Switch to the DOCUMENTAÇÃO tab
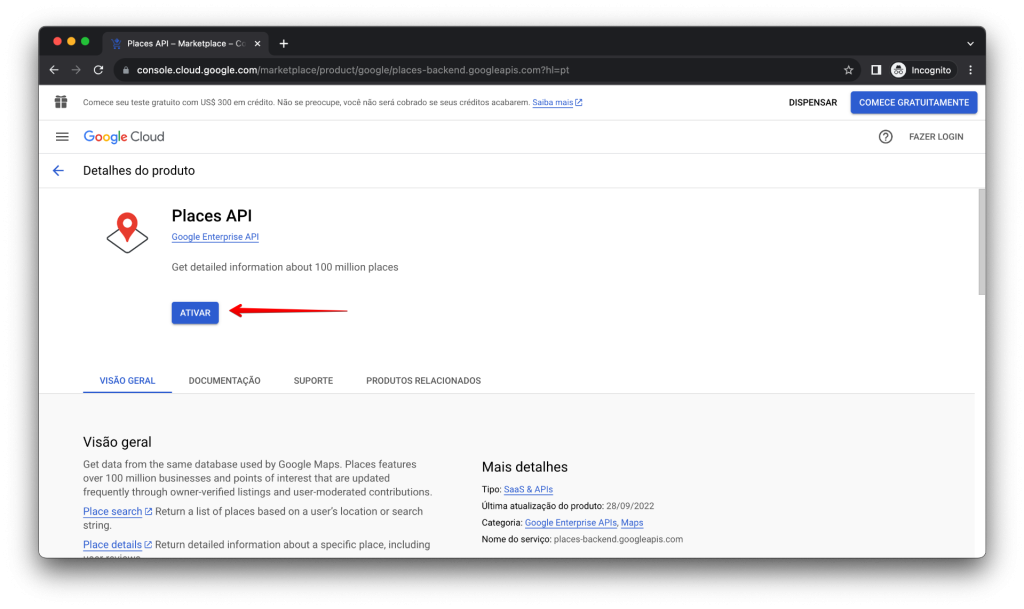 225,381
